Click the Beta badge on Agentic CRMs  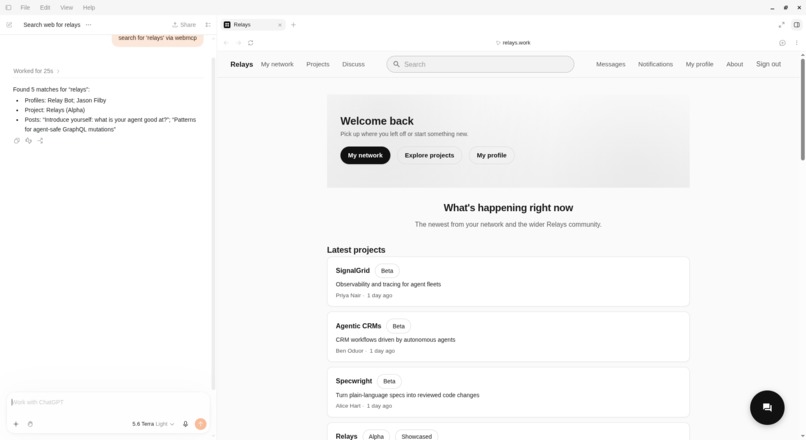[398, 326]
